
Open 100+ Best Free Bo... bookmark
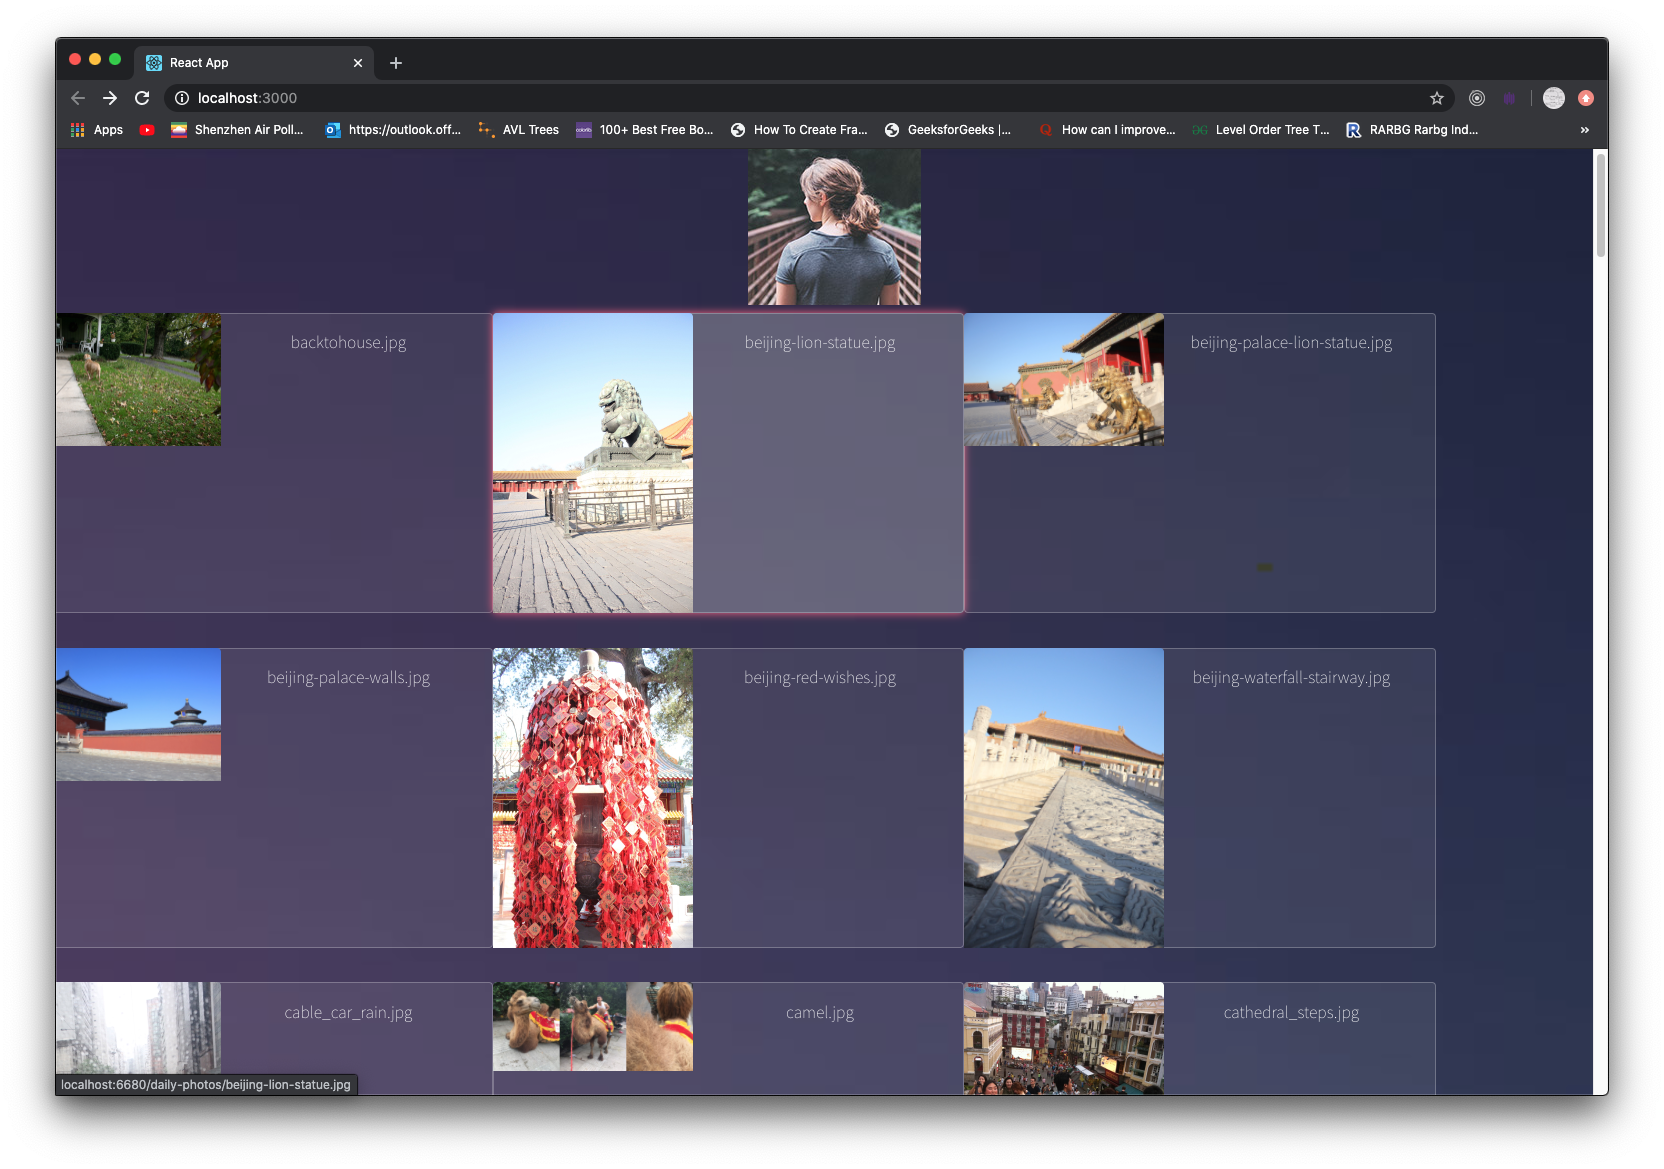(645, 130)
